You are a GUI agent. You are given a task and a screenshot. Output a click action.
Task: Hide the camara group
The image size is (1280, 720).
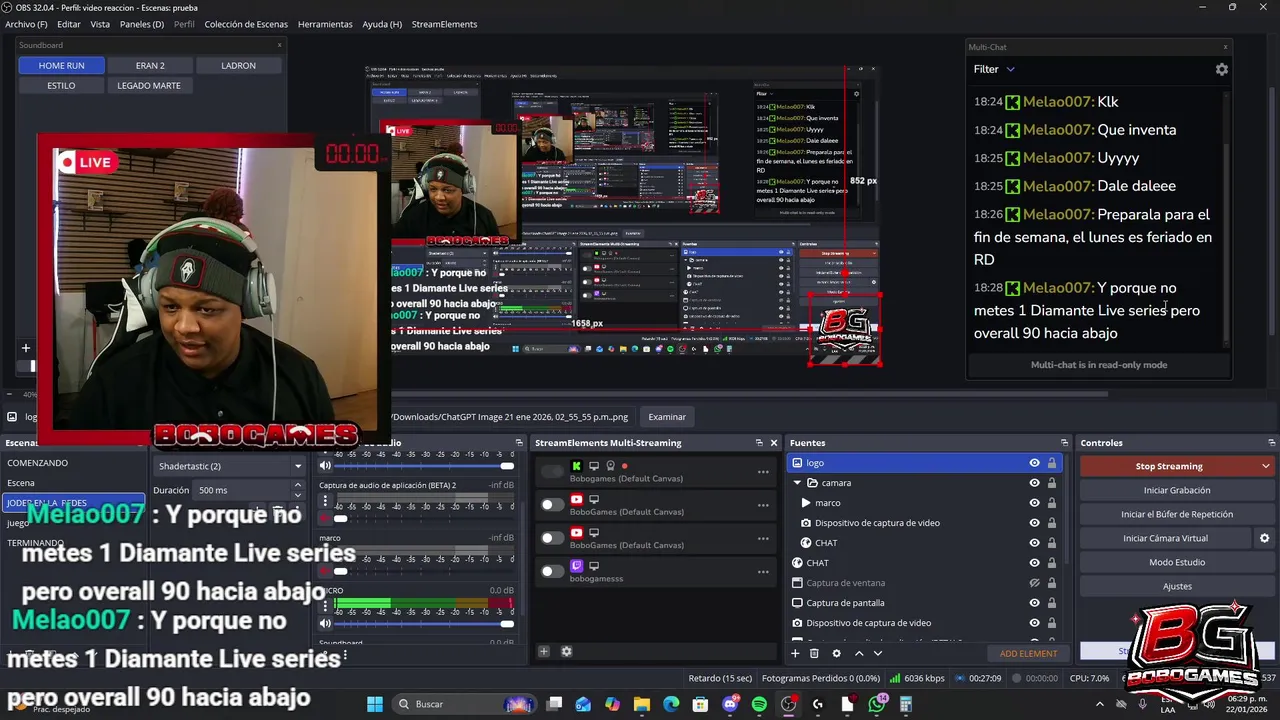pyautogui.click(x=1034, y=483)
